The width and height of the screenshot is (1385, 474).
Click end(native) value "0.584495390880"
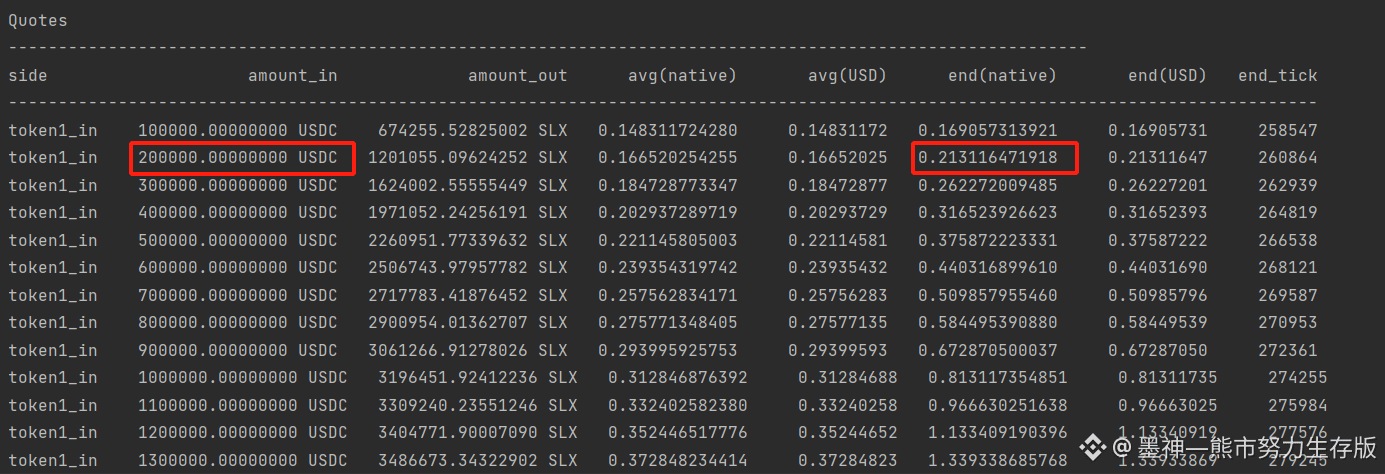click(988, 323)
